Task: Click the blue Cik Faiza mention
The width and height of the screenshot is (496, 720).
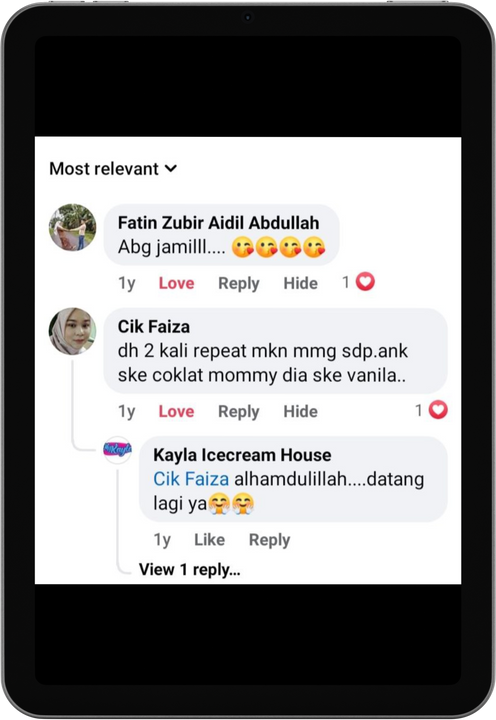Action: [x=191, y=479]
